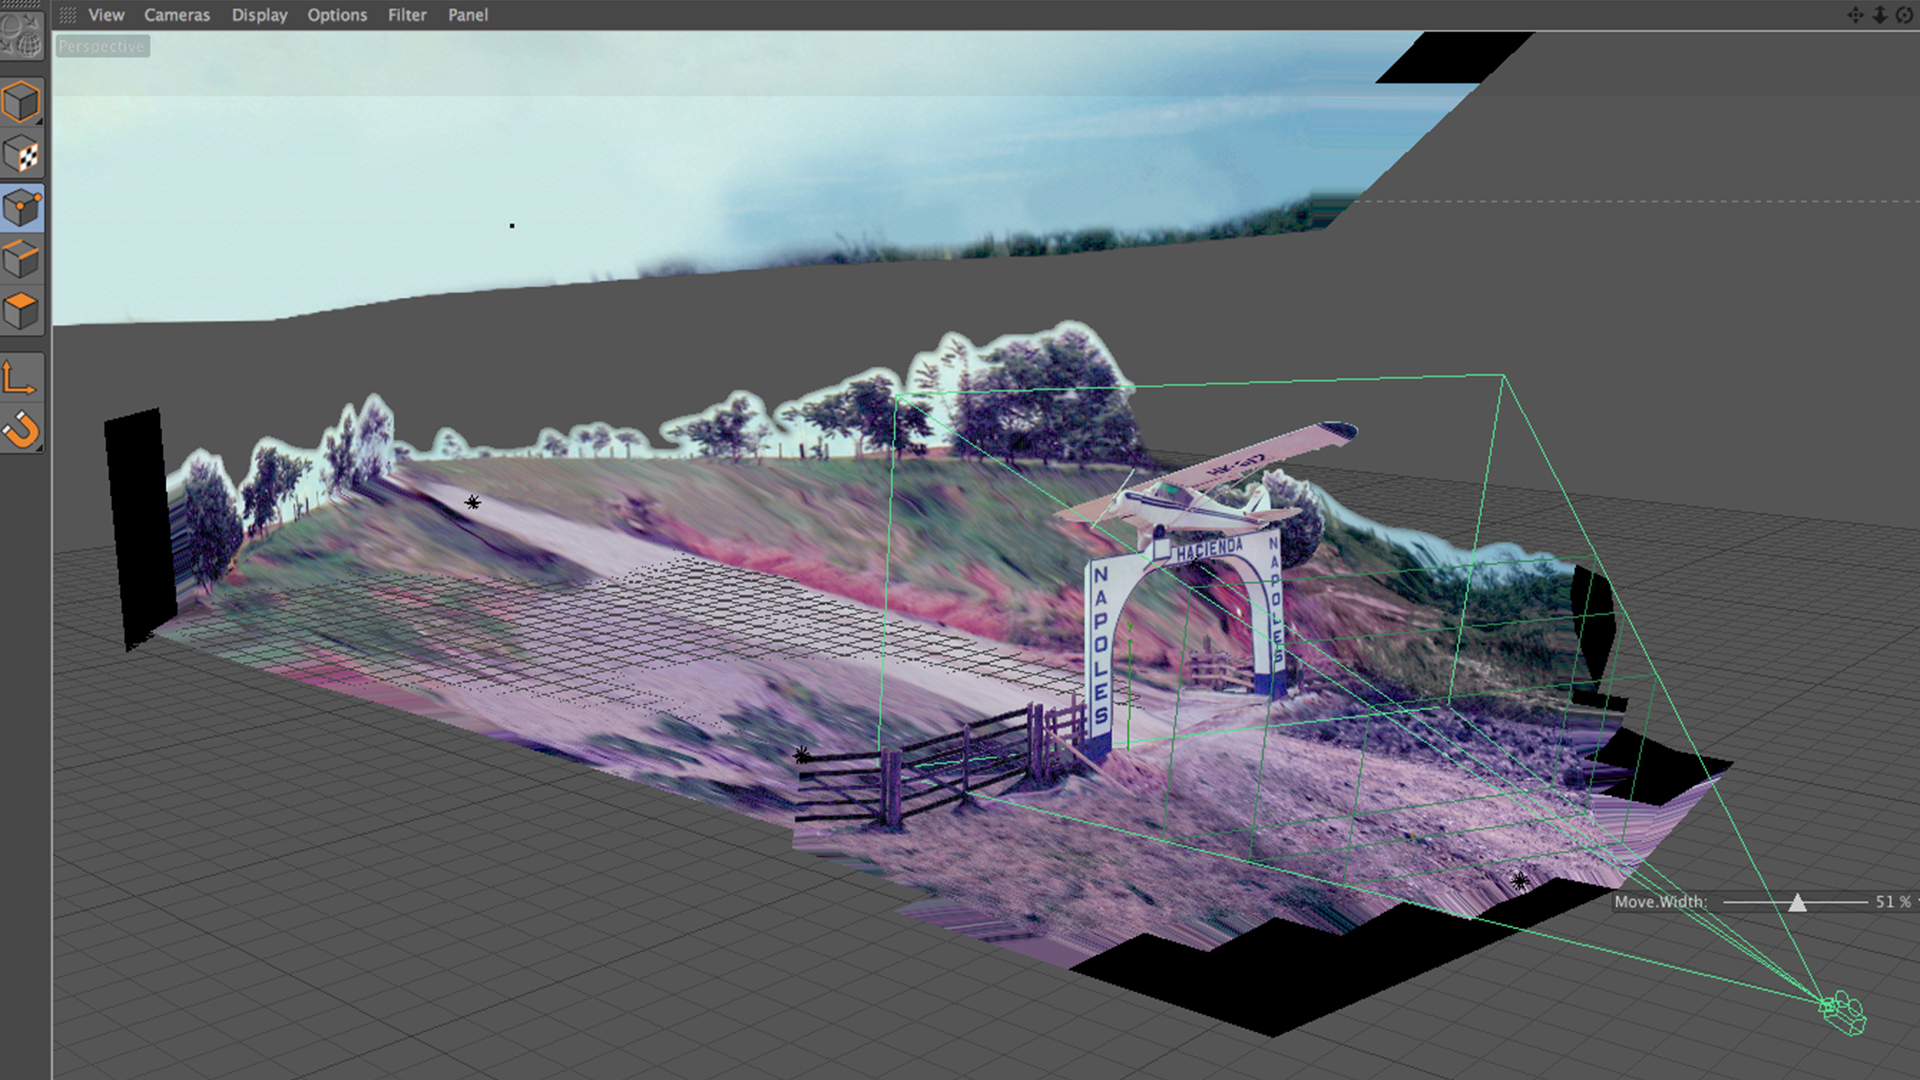Open the Cameras menu
Screen dimensions: 1920x1080
pos(177,15)
